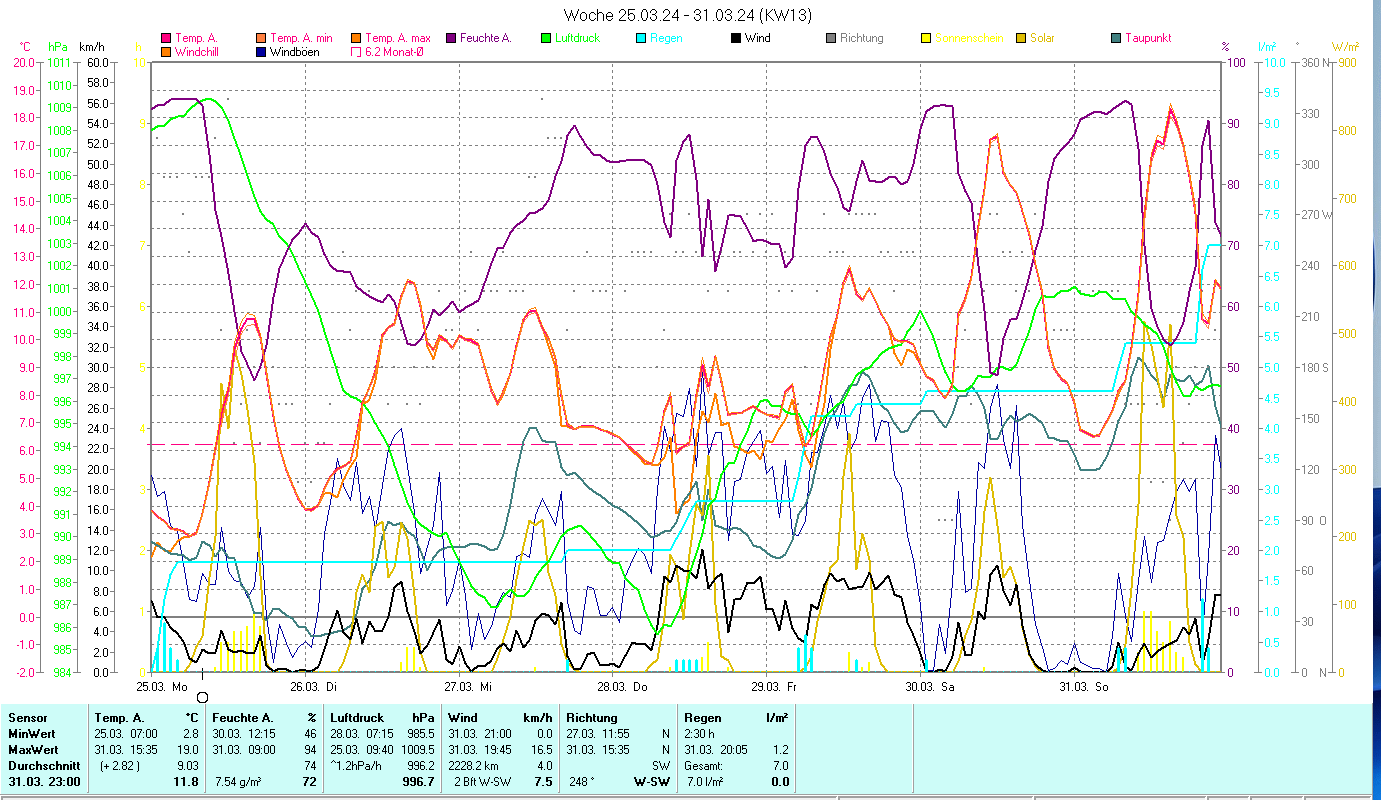Select the 'MaxWert' row label
Viewport: 1381px width, 800px height.
(32, 750)
